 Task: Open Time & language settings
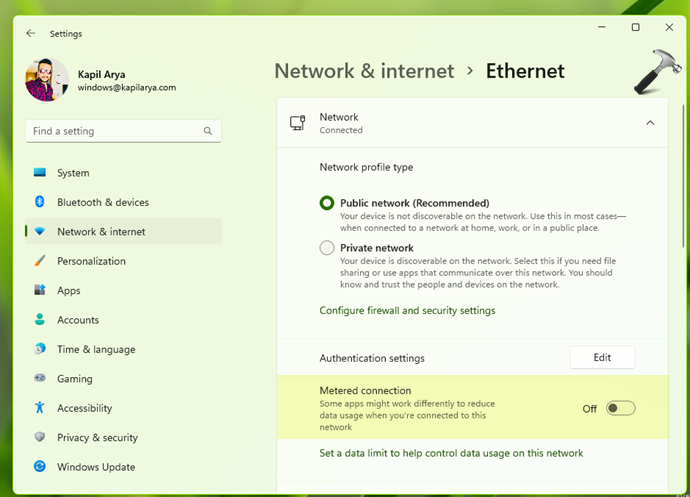(96, 349)
